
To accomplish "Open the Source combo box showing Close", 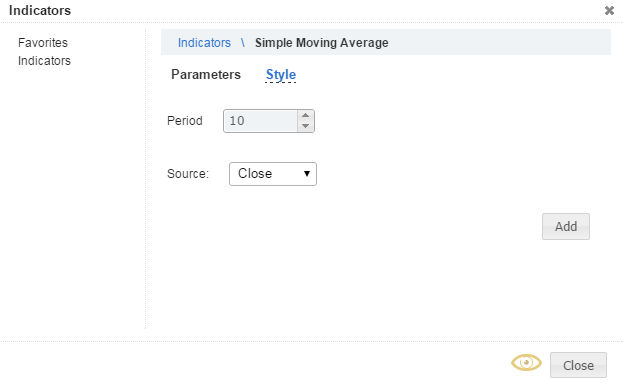I will tap(273, 174).
